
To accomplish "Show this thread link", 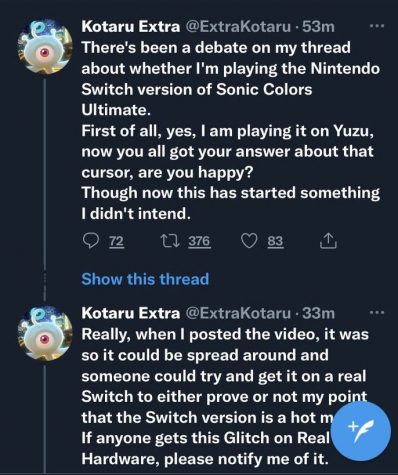I will [145, 279].
